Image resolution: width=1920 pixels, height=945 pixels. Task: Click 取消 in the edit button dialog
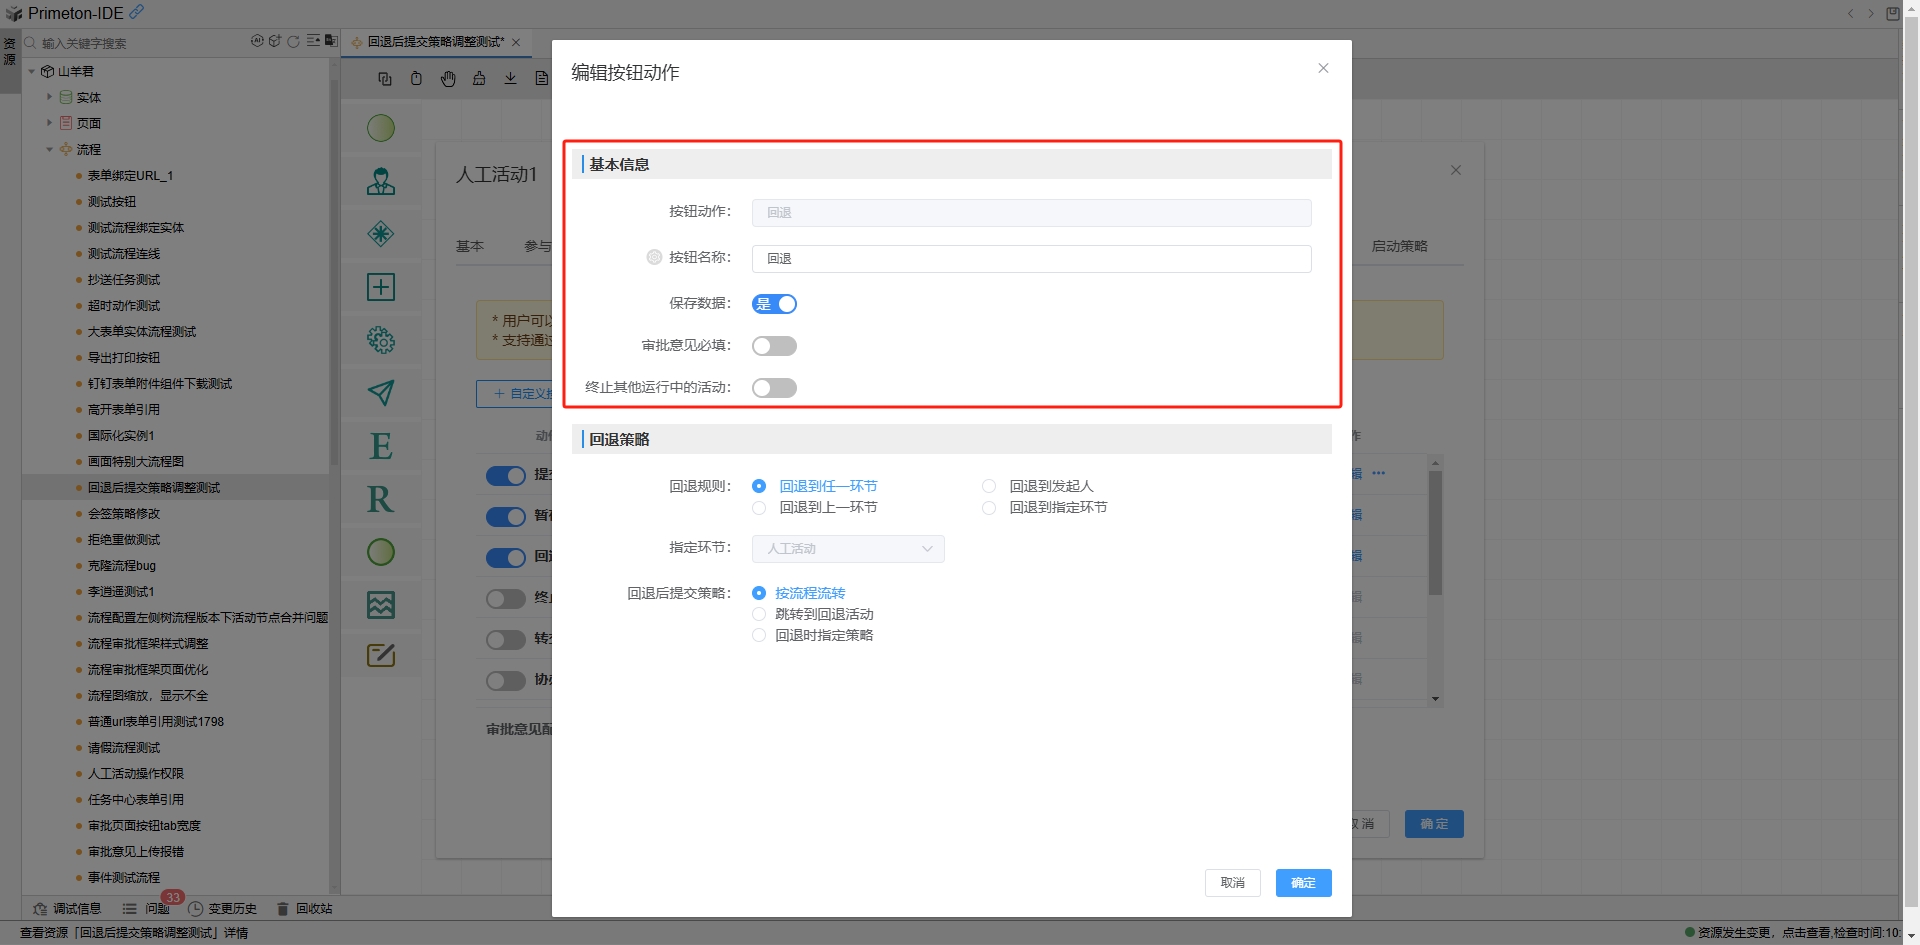(1232, 883)
